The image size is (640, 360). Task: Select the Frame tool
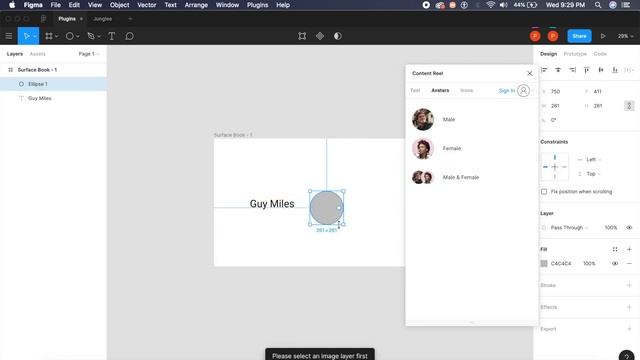[x=49, y=36]
